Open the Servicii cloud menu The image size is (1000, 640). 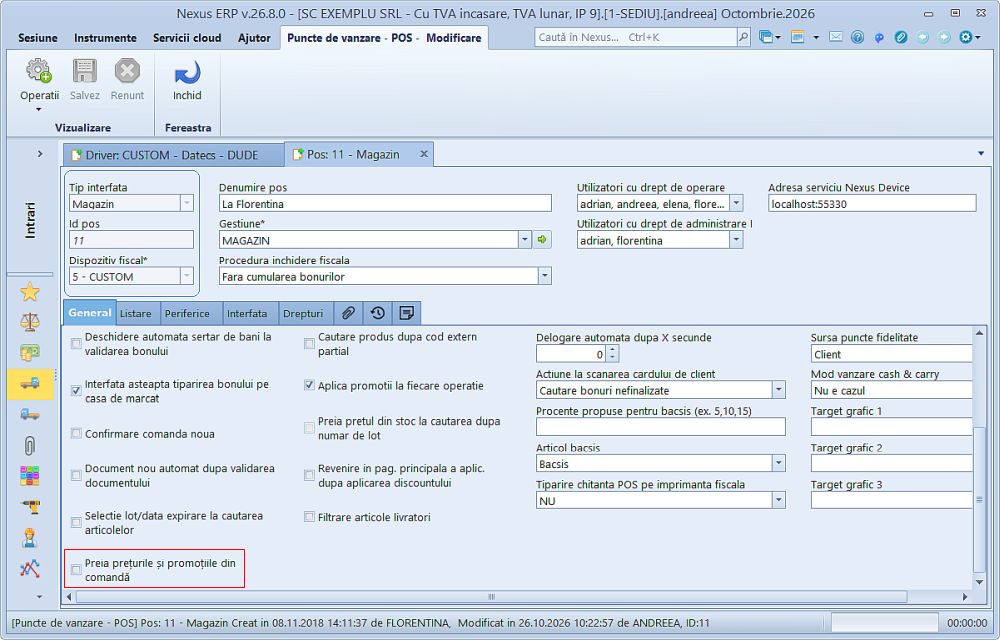tap(187, 38)
